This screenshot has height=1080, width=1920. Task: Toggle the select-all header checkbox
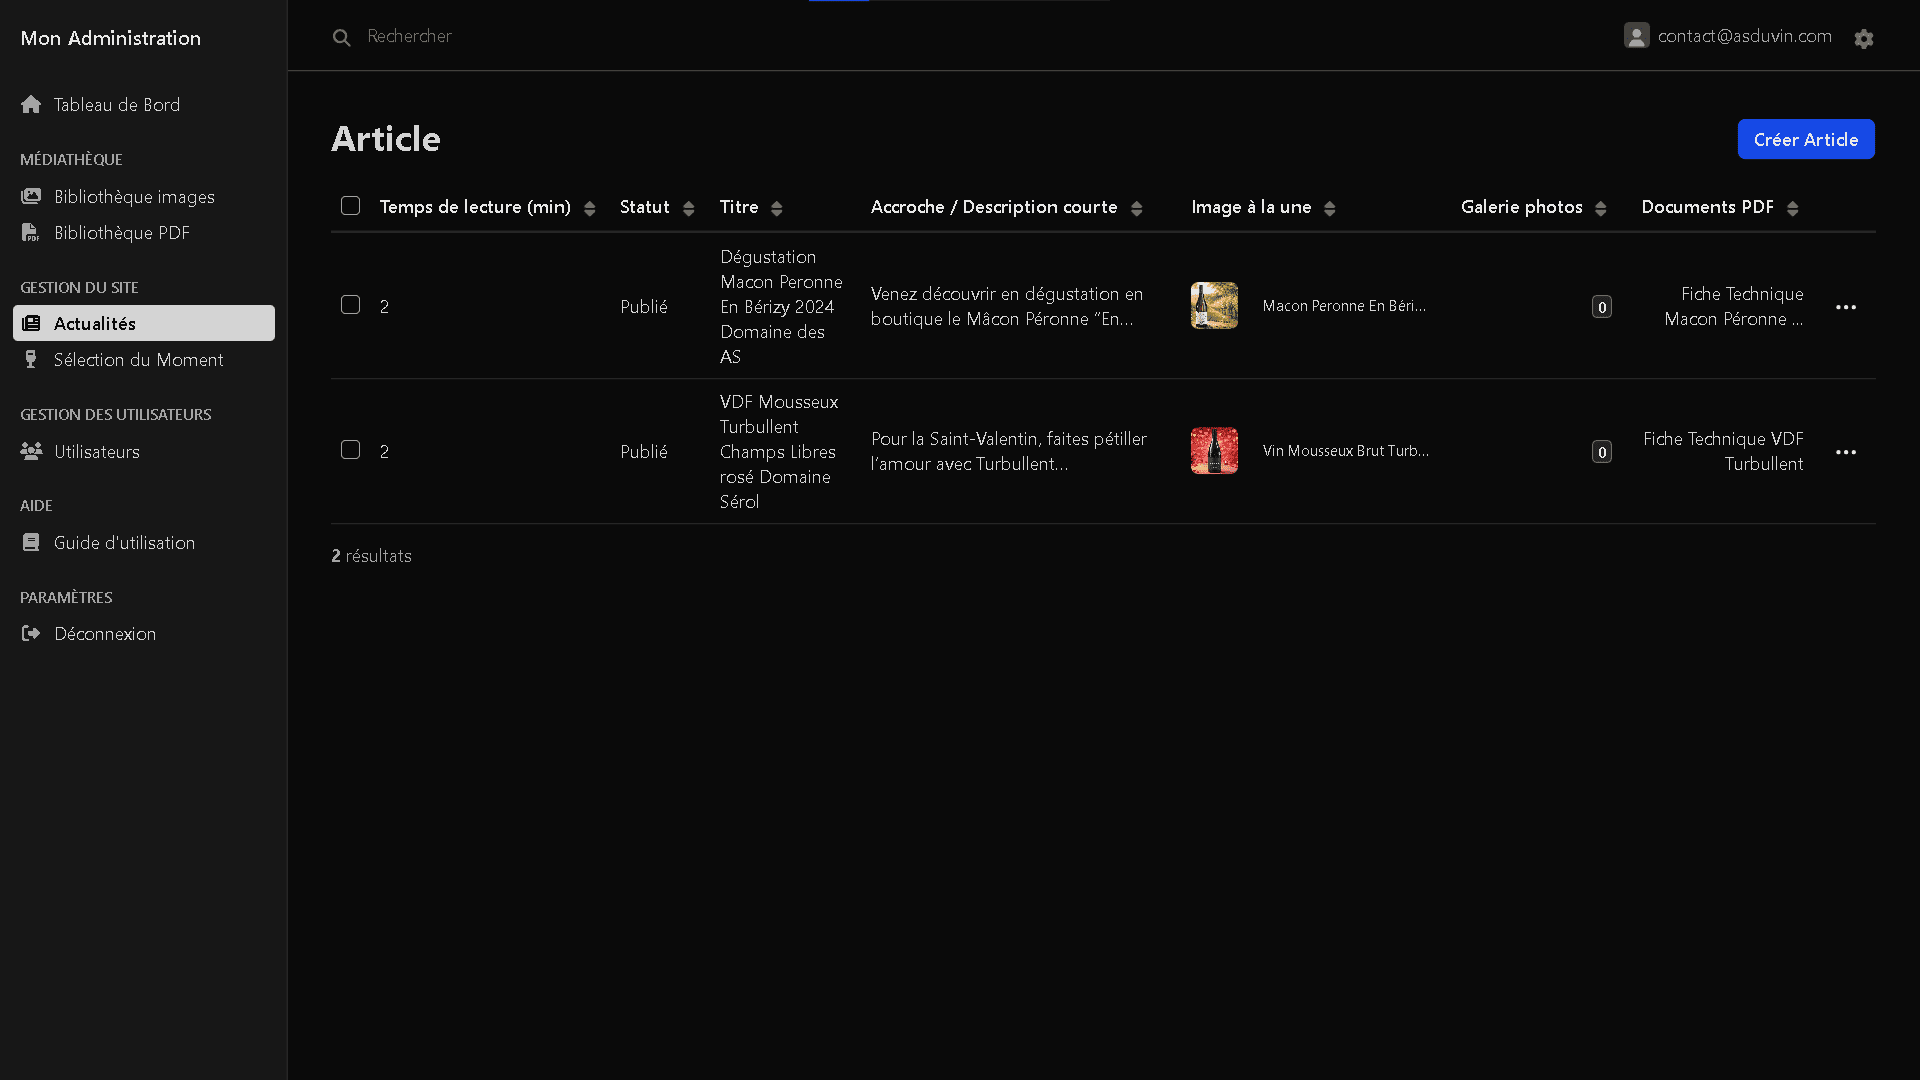pos(350,206)
